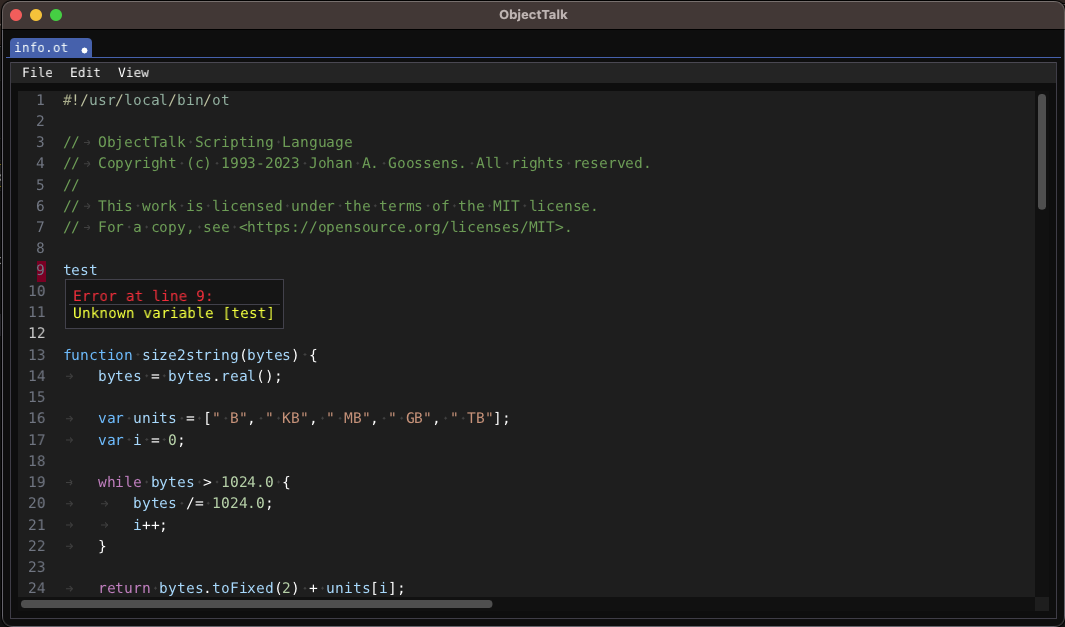Open the Edit menu
Image resolution: width=1065 pixels, height=627 pixels.
[x=85, y=73]
